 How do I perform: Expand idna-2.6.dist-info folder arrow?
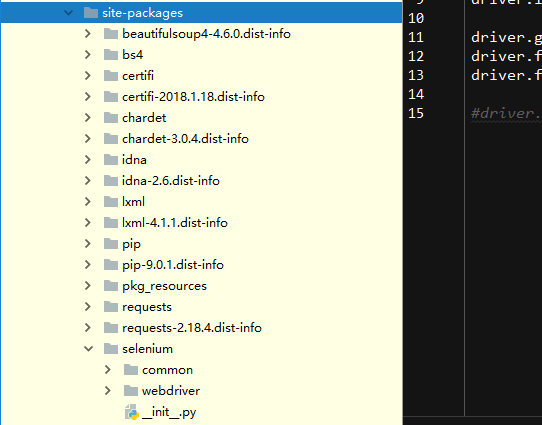[x=88, y=181]
